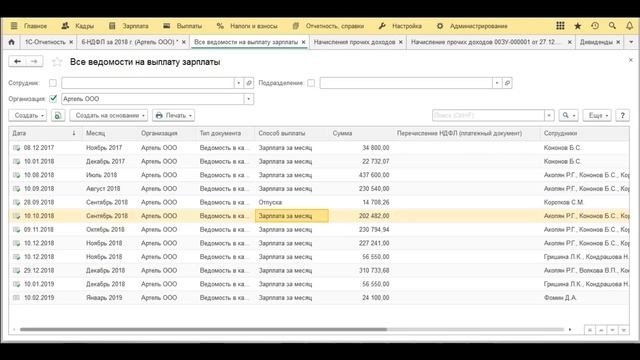Click the list search magnifier button
Viewport: 640px width, 360px height.
click(569, 116)
